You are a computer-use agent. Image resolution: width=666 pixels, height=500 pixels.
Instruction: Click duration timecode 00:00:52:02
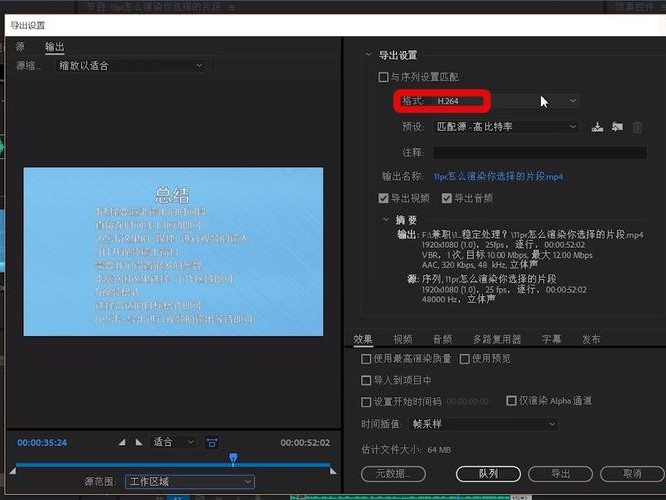pyautogui.click(x=305, y=443)
